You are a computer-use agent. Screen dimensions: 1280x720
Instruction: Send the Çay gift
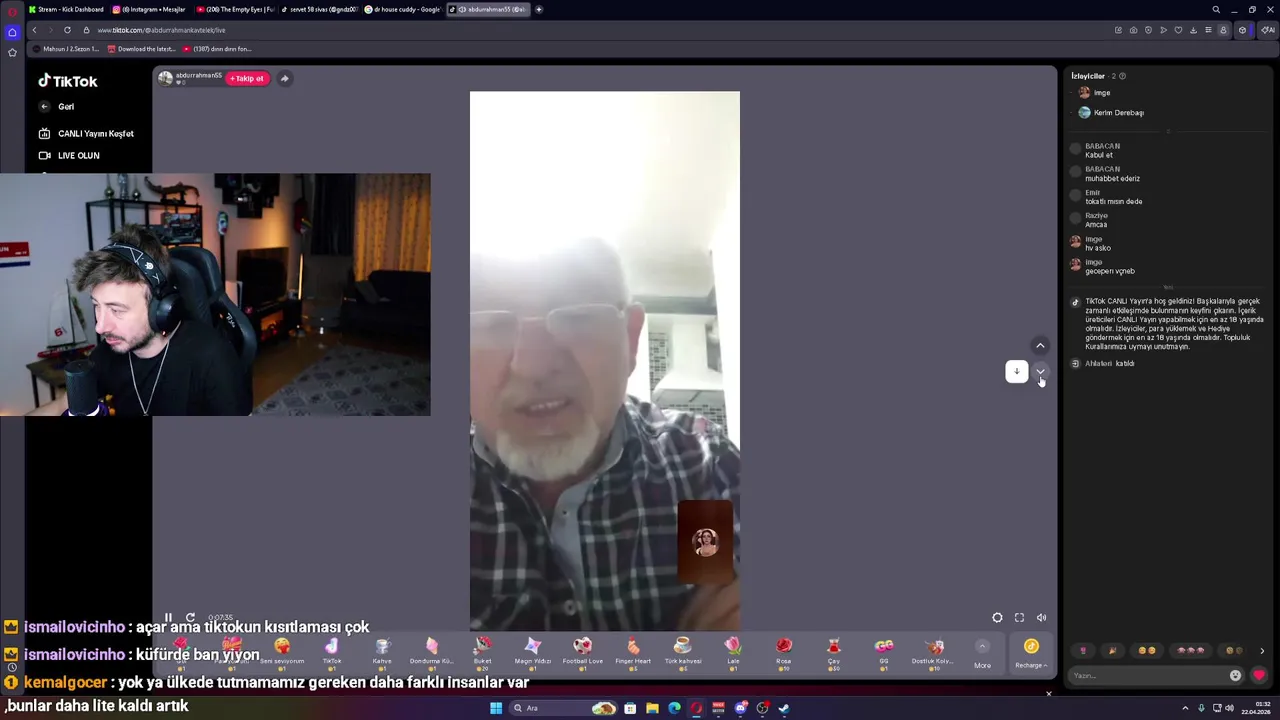pos(833,651)
